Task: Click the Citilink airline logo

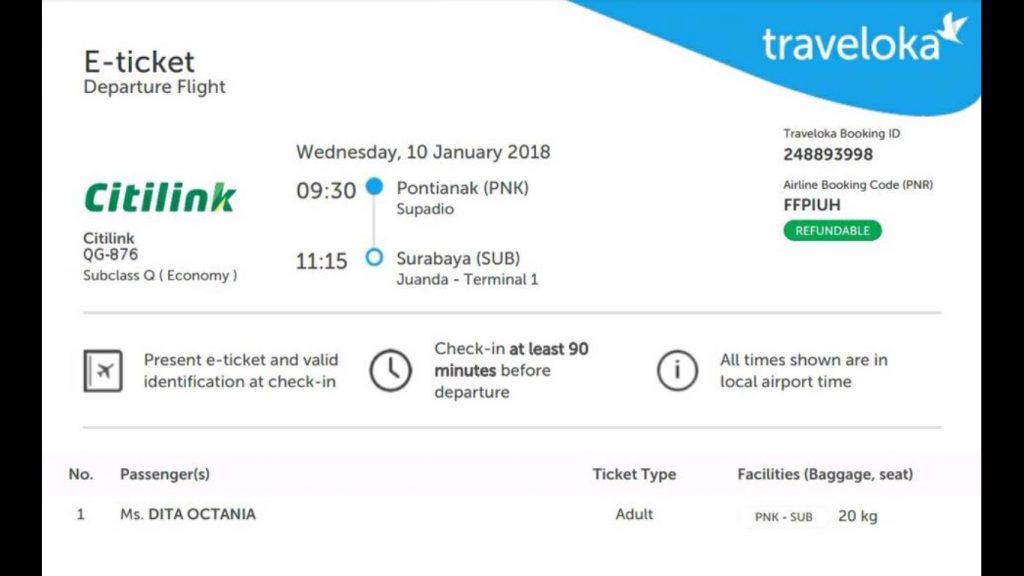Action: click(160, 197)
